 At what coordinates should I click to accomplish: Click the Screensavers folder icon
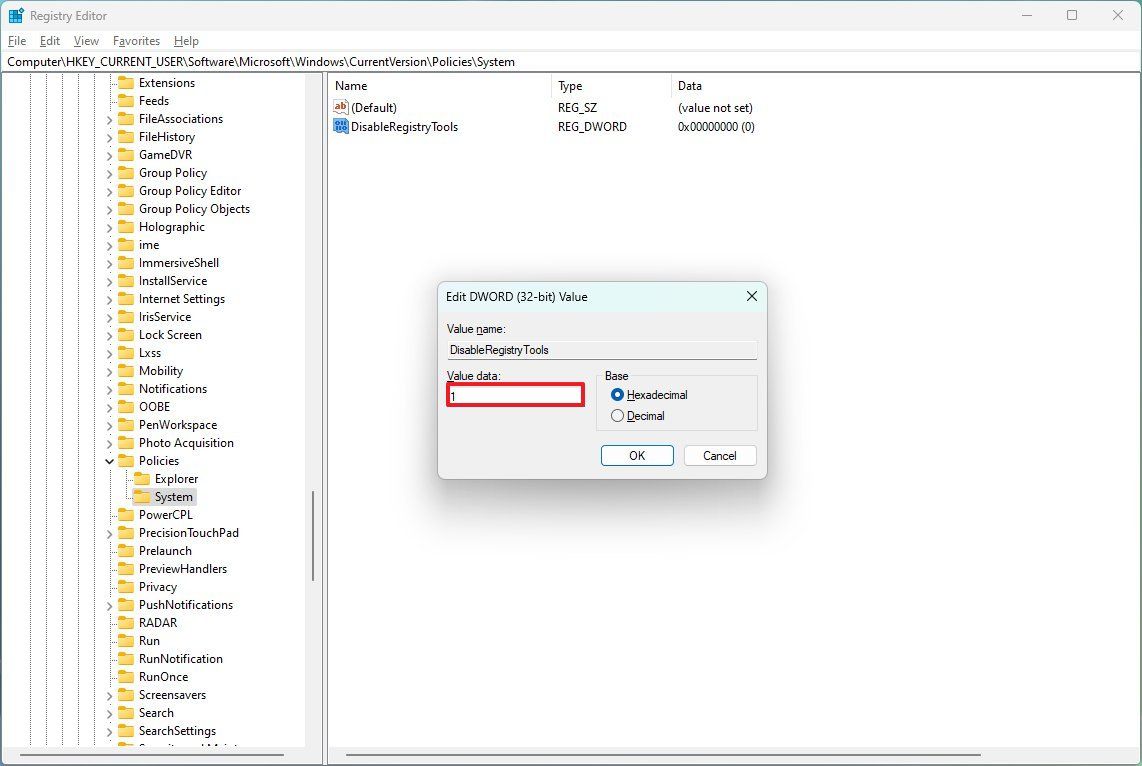[x=124, y=694]
